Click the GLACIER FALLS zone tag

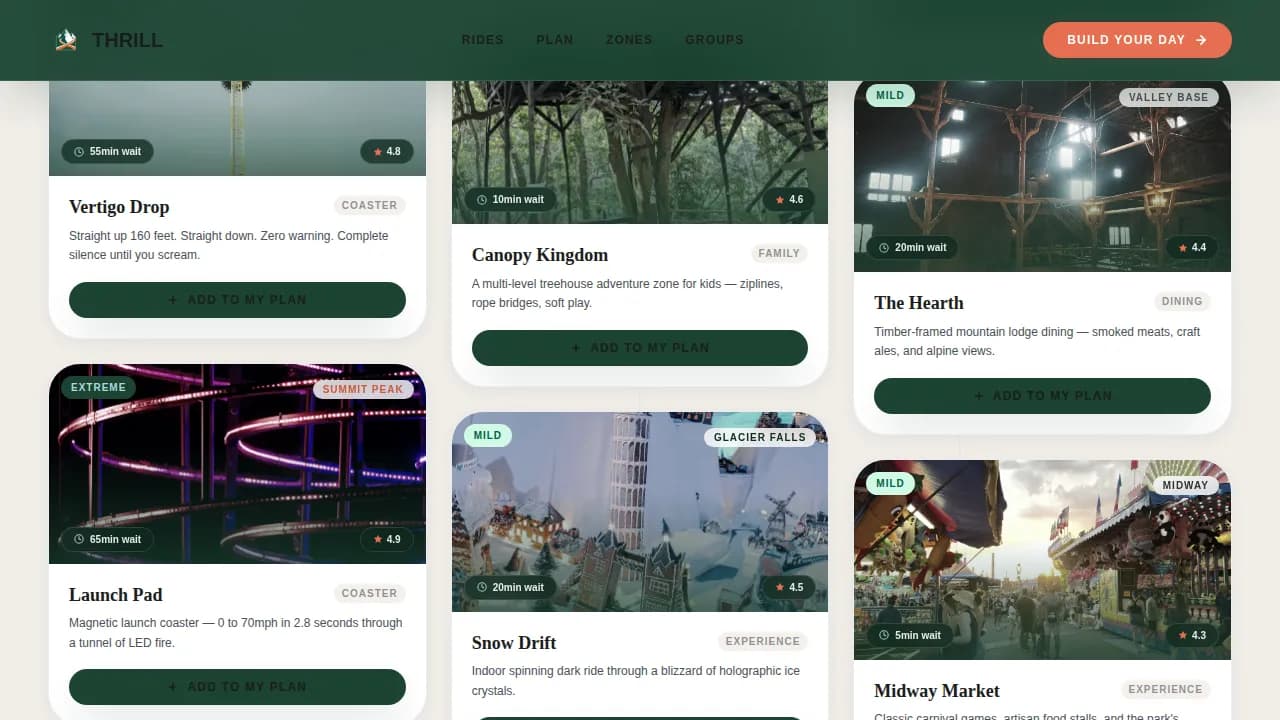(x=760, y=437)
